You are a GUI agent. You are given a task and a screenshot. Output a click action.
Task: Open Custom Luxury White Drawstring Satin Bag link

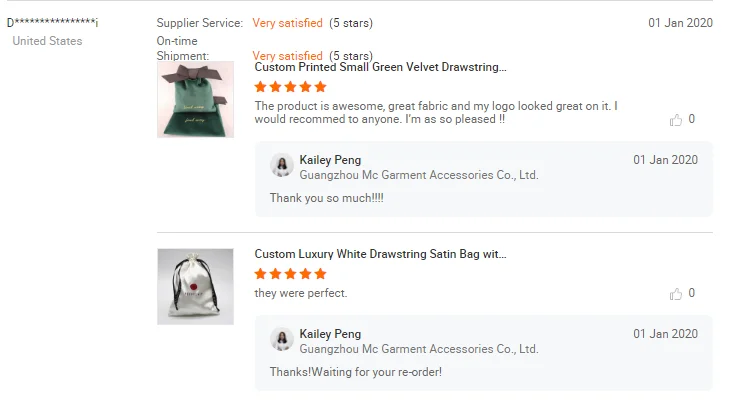click(x=380, y=255)
